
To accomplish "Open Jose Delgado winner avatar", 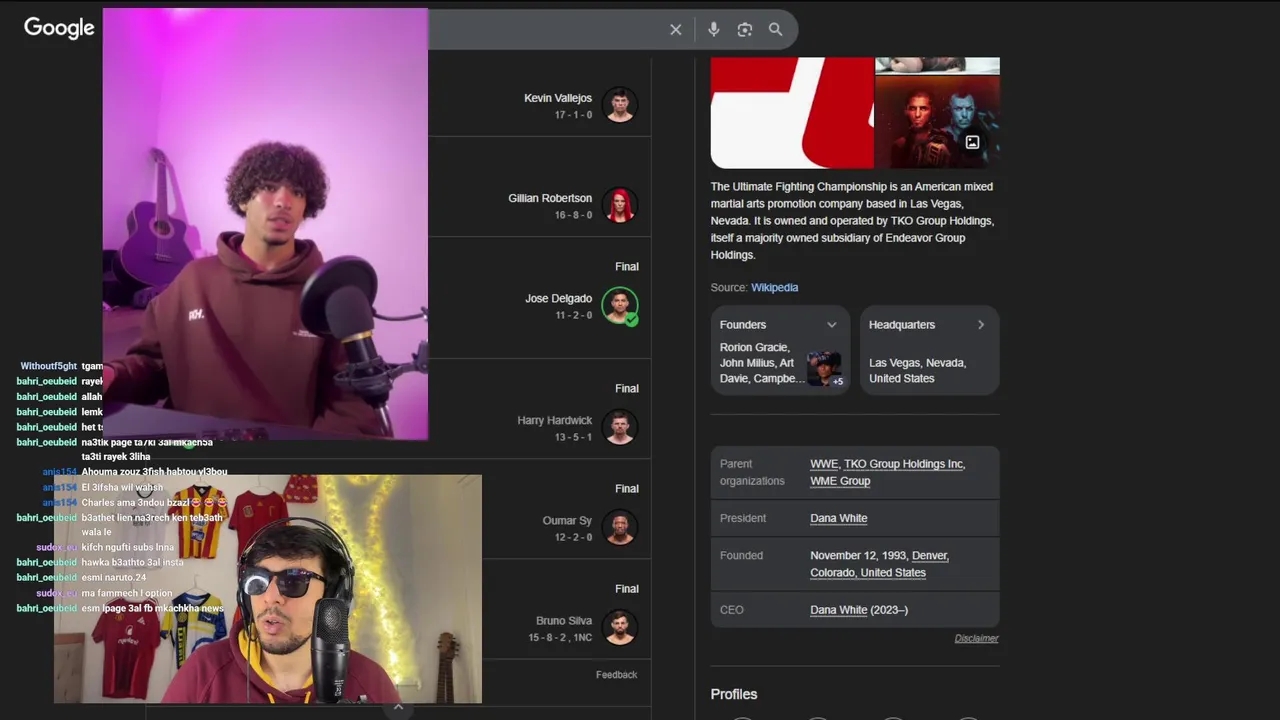I will point(620,305).
